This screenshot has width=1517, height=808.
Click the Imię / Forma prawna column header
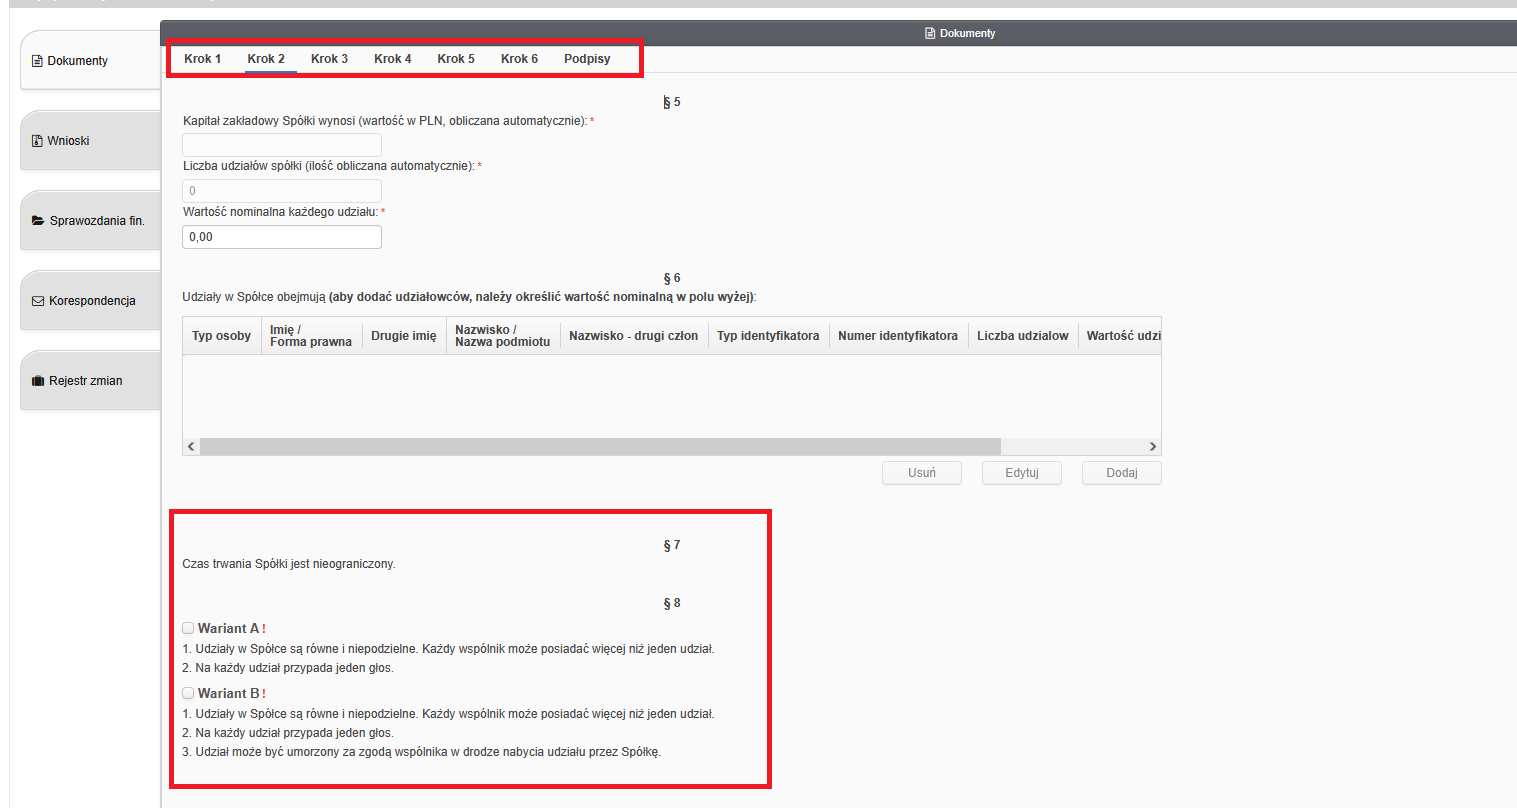(x=311, y=336)
